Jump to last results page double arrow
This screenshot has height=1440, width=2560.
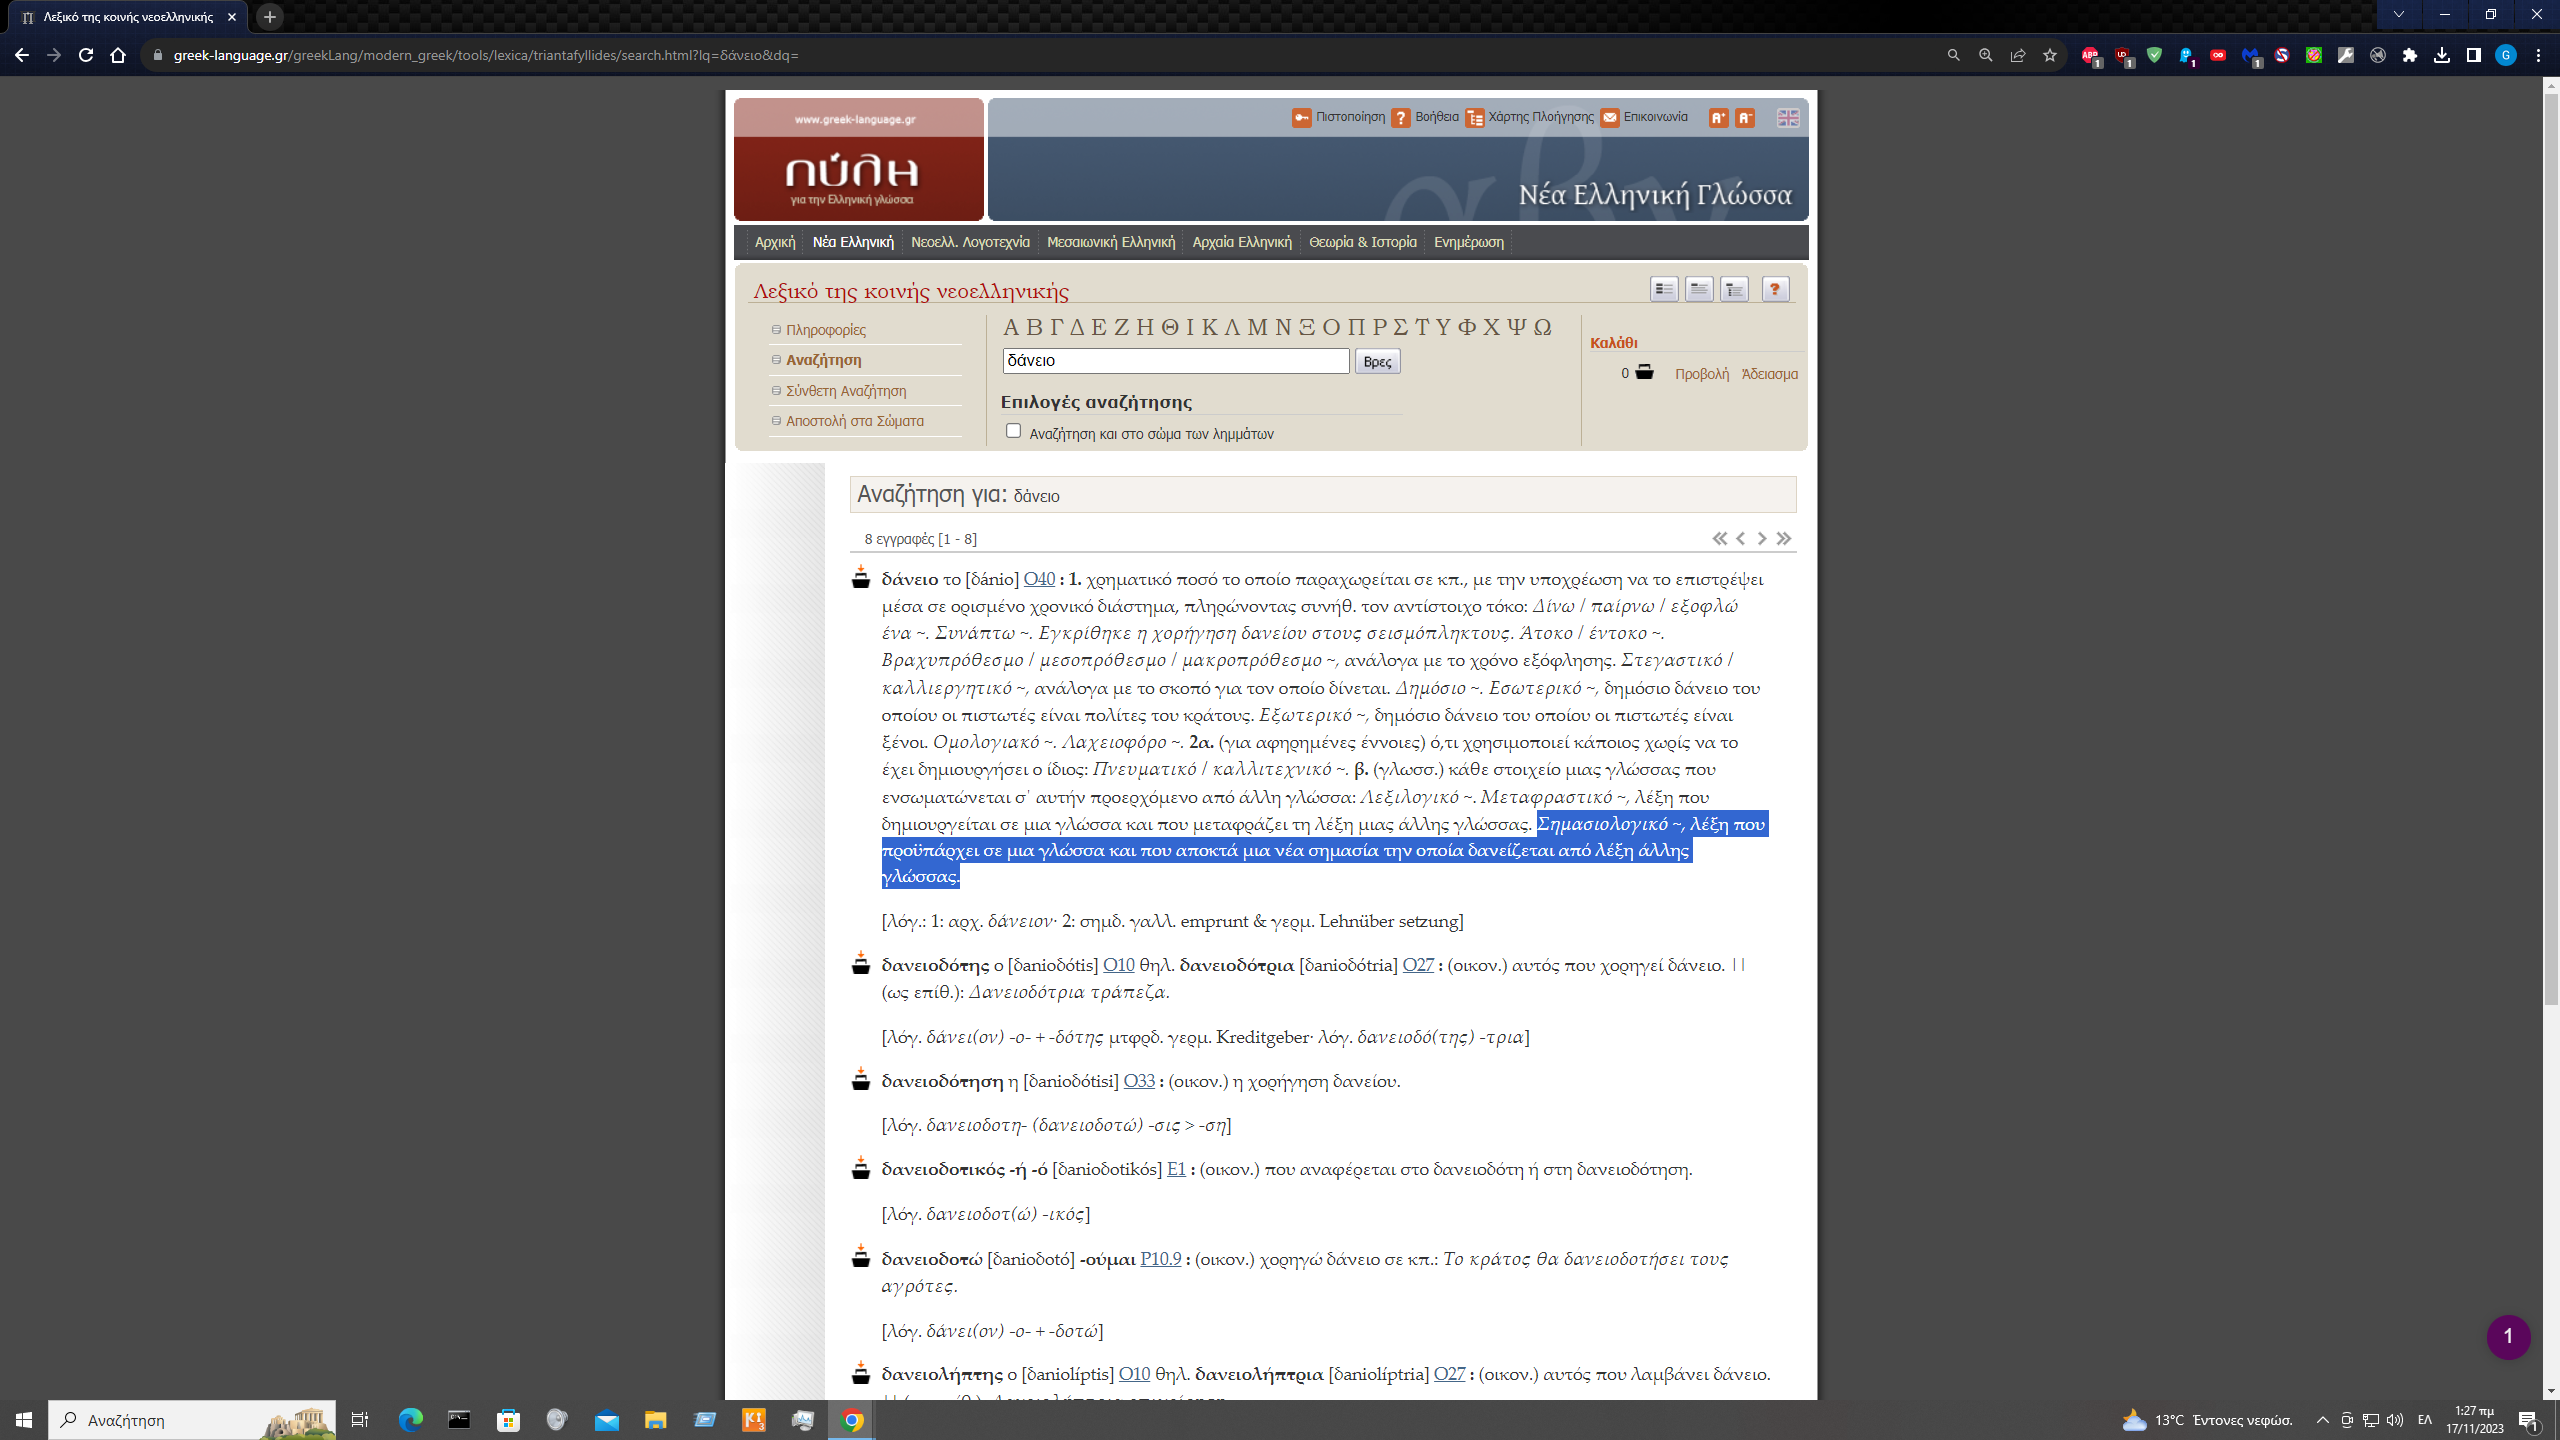[x=1784, y=539]
